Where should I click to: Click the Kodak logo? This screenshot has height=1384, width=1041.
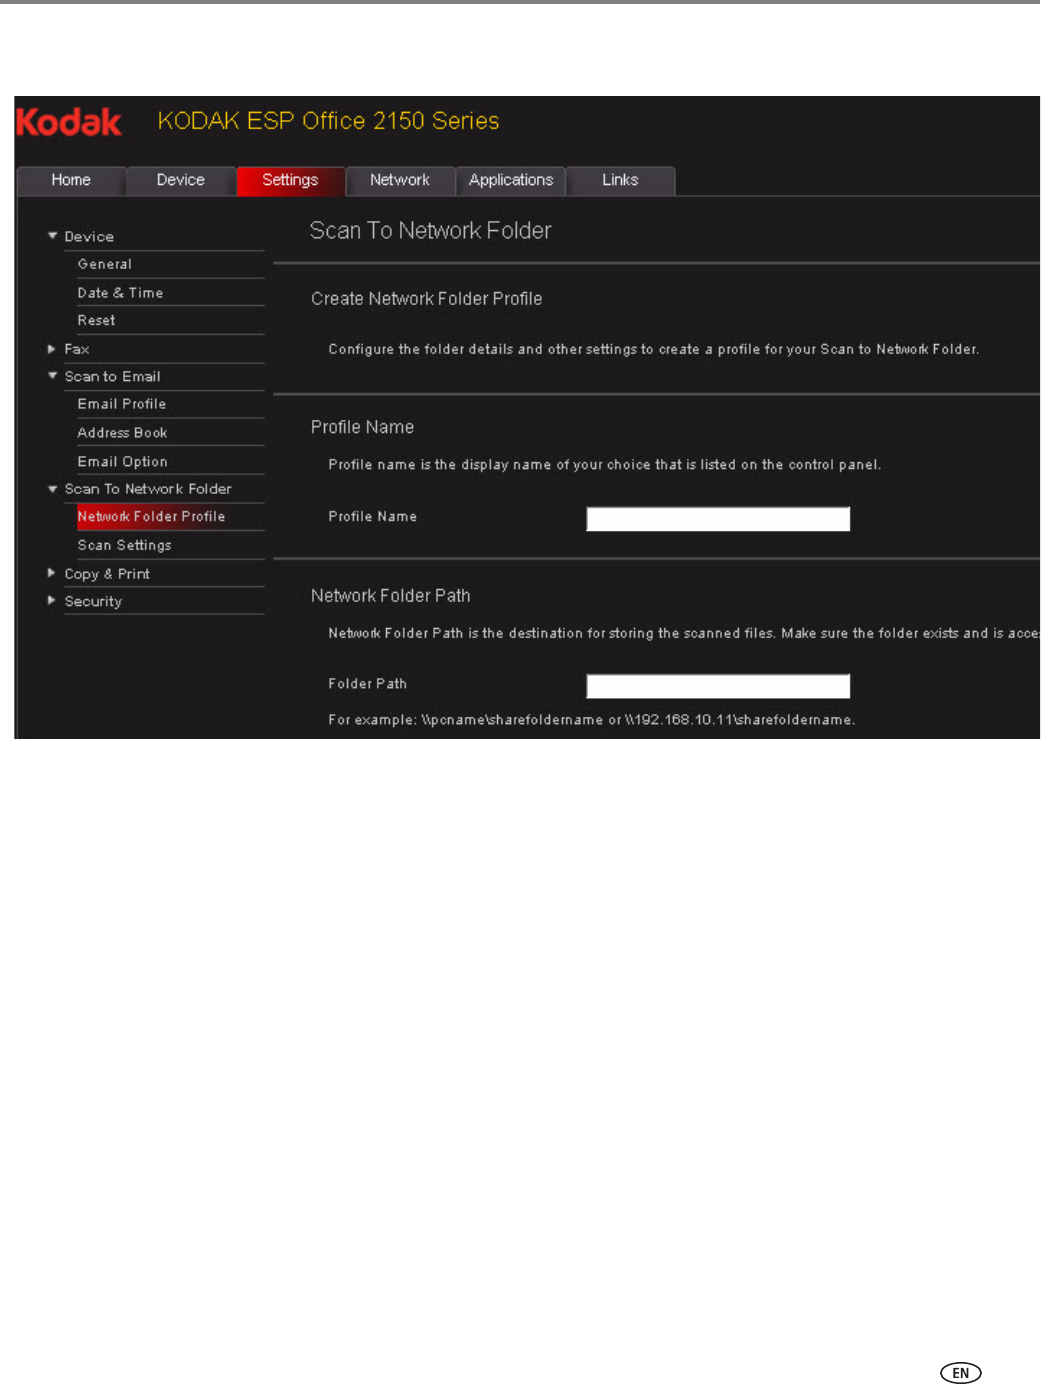click(x=69, y=123)
